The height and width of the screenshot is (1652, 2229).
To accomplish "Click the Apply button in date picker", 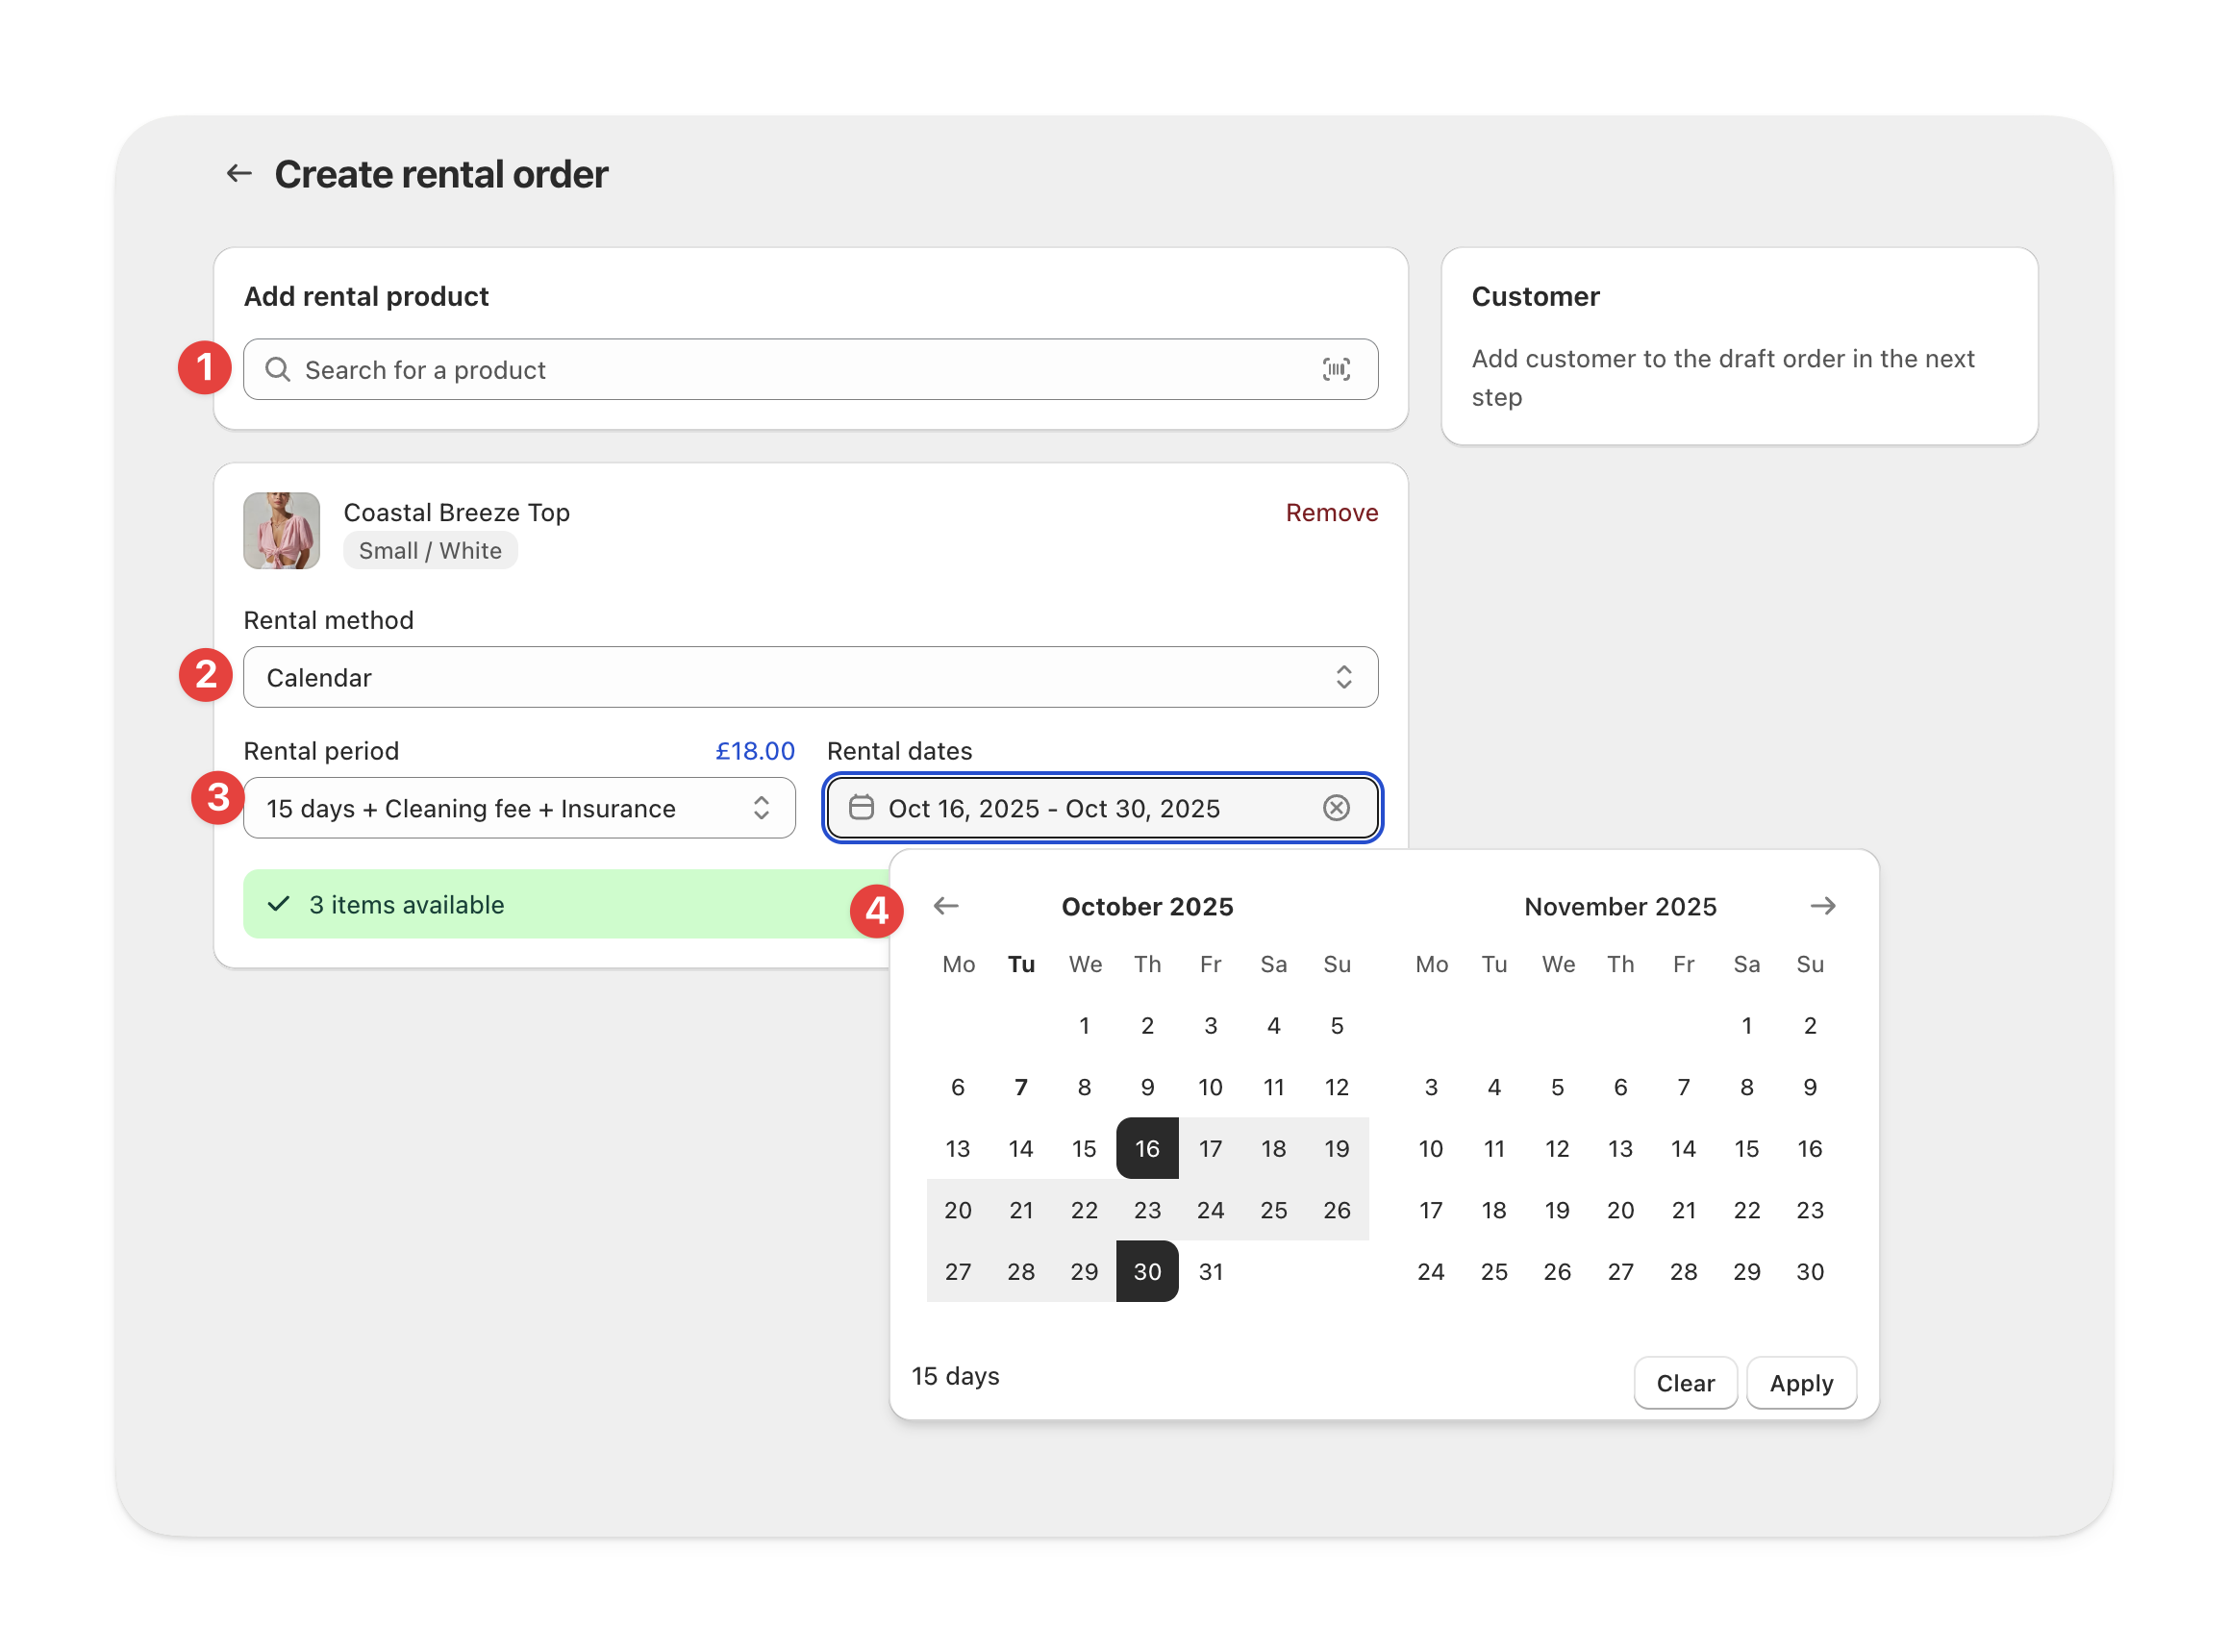I will coord(1801,1383).
